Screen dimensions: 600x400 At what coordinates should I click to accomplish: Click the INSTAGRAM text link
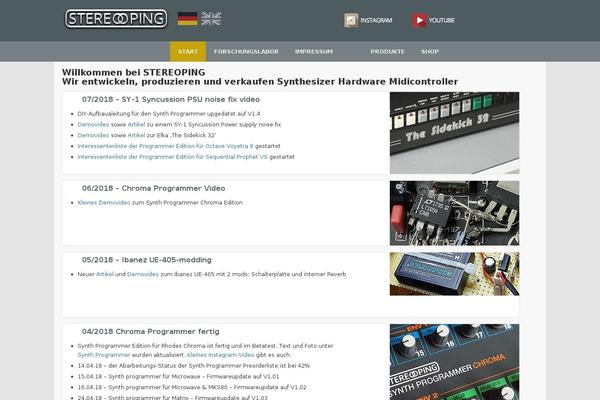[376, 20]
